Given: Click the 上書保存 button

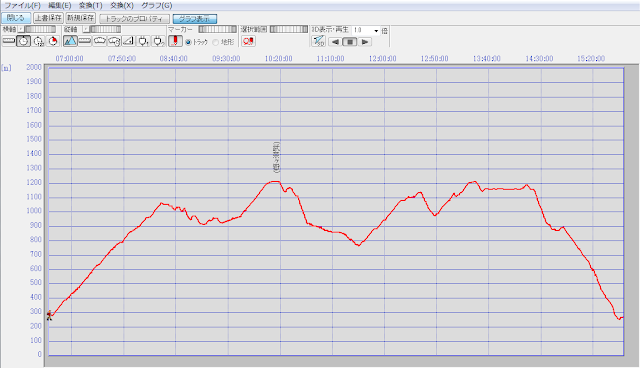Looking at the screenshot, I should pyautogui.click(x=48, y=18).
